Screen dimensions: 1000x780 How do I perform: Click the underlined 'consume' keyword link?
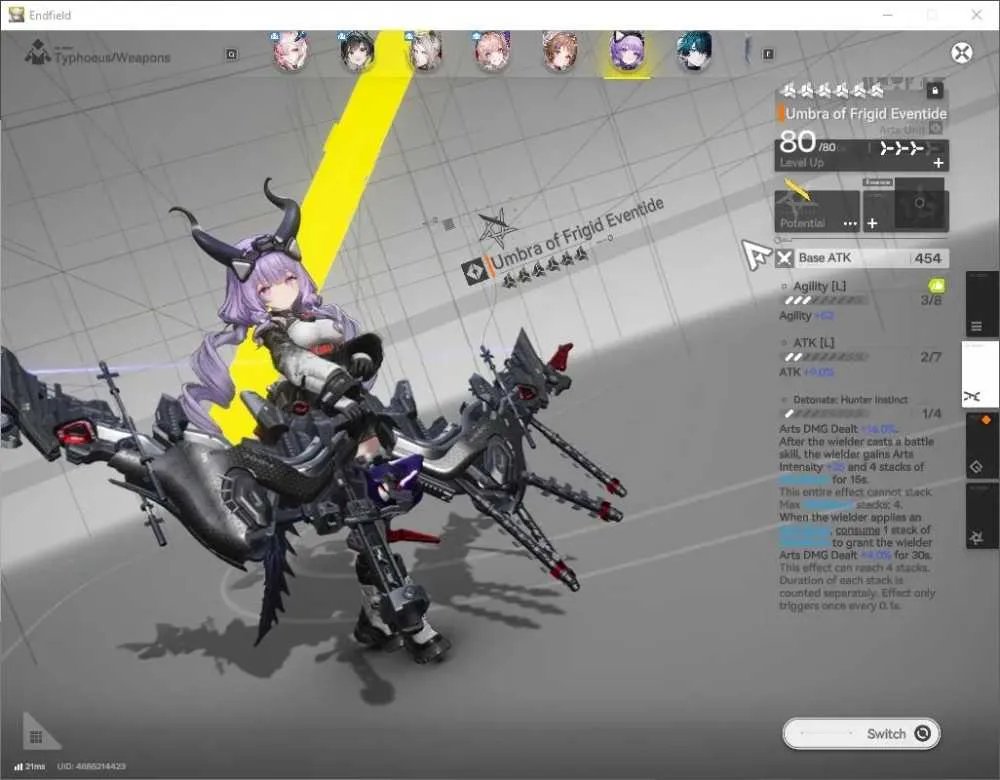coord(857,530)
